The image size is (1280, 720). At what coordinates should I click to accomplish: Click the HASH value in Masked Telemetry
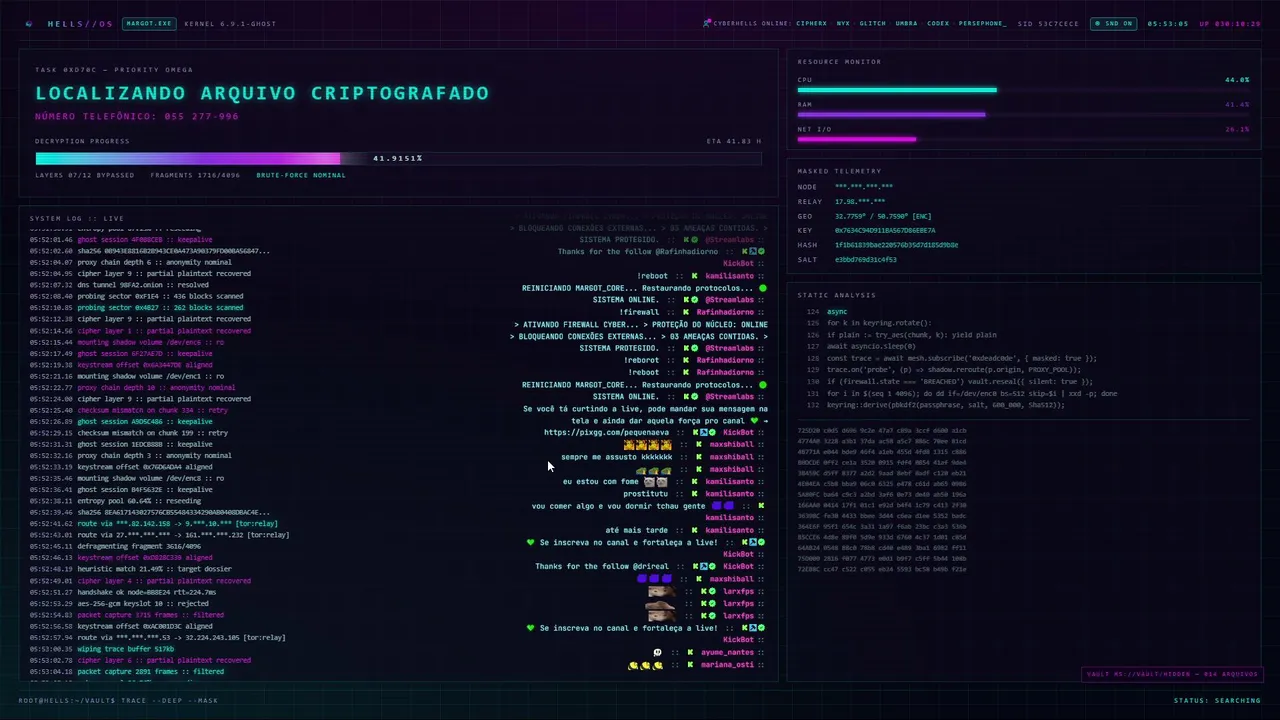coord(896,245)
